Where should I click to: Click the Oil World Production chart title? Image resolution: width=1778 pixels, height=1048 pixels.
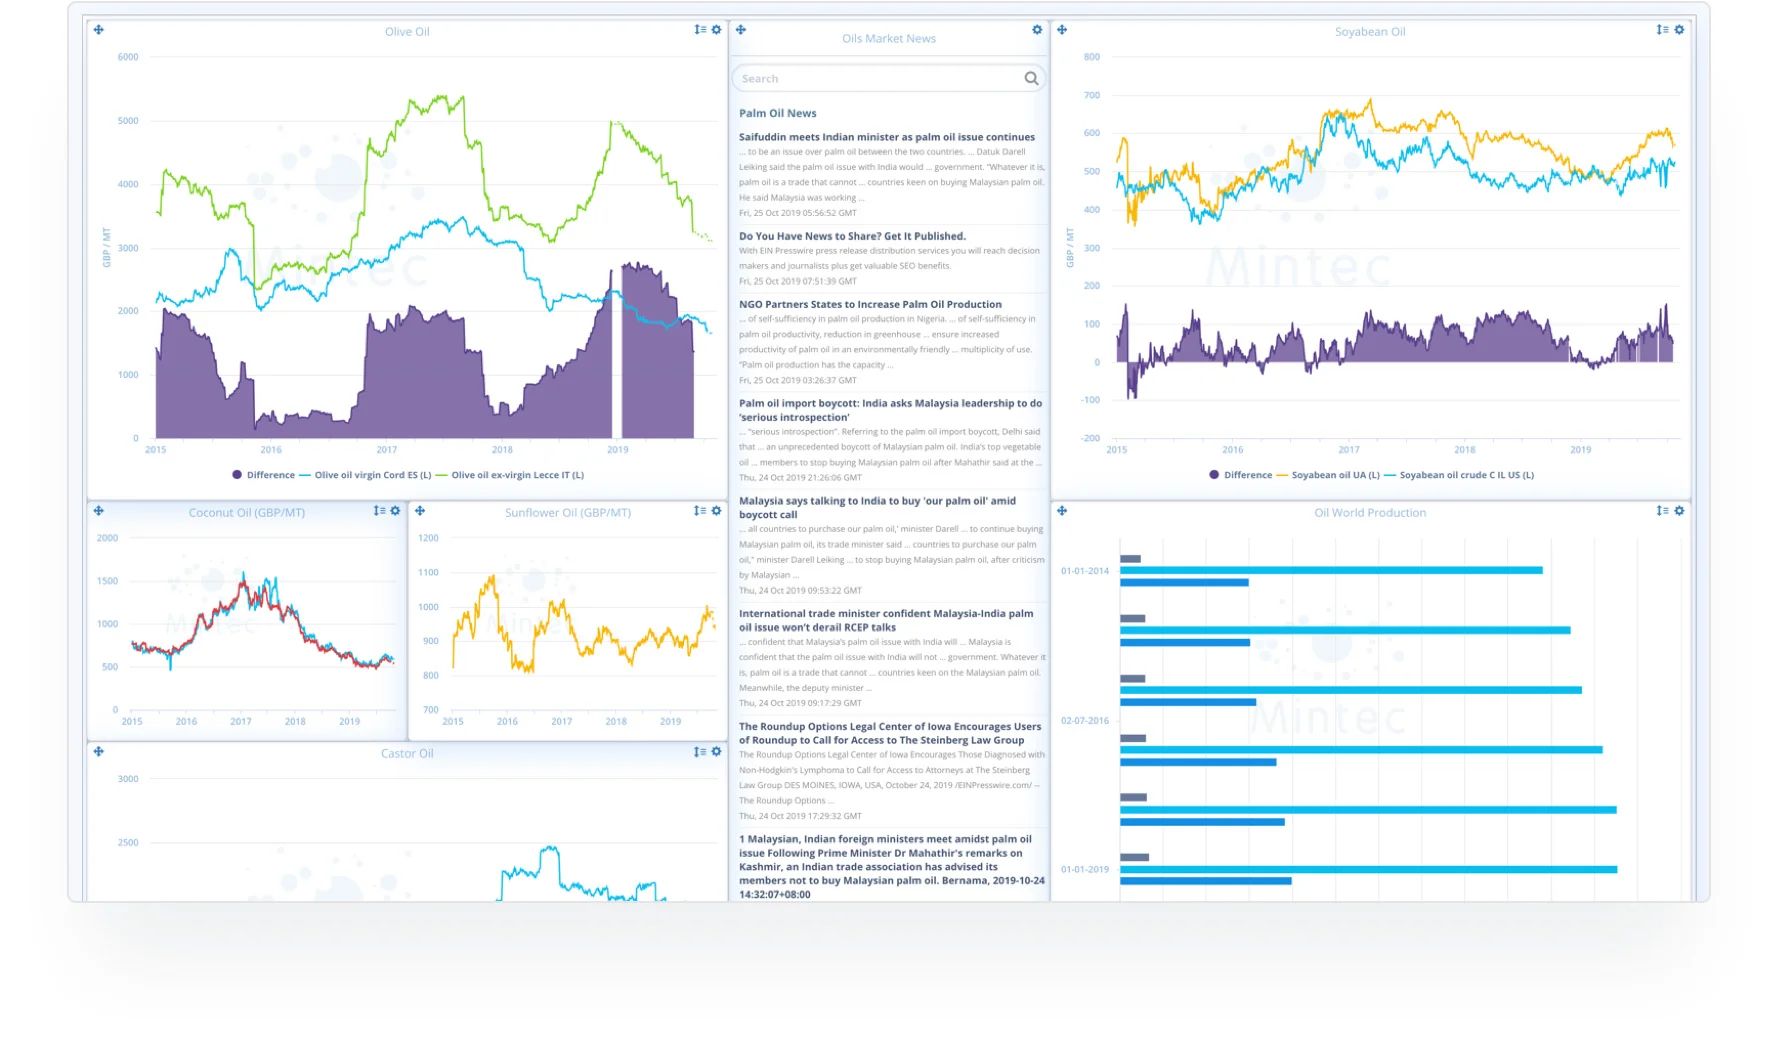click(1370, 513)
